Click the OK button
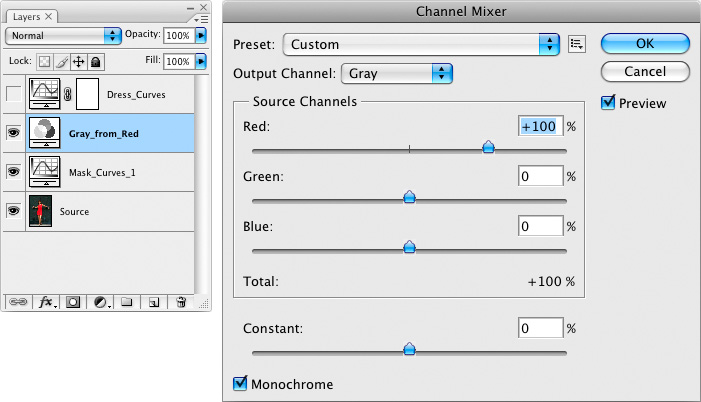This screenshot has width=701, height=402. [645, 44]
